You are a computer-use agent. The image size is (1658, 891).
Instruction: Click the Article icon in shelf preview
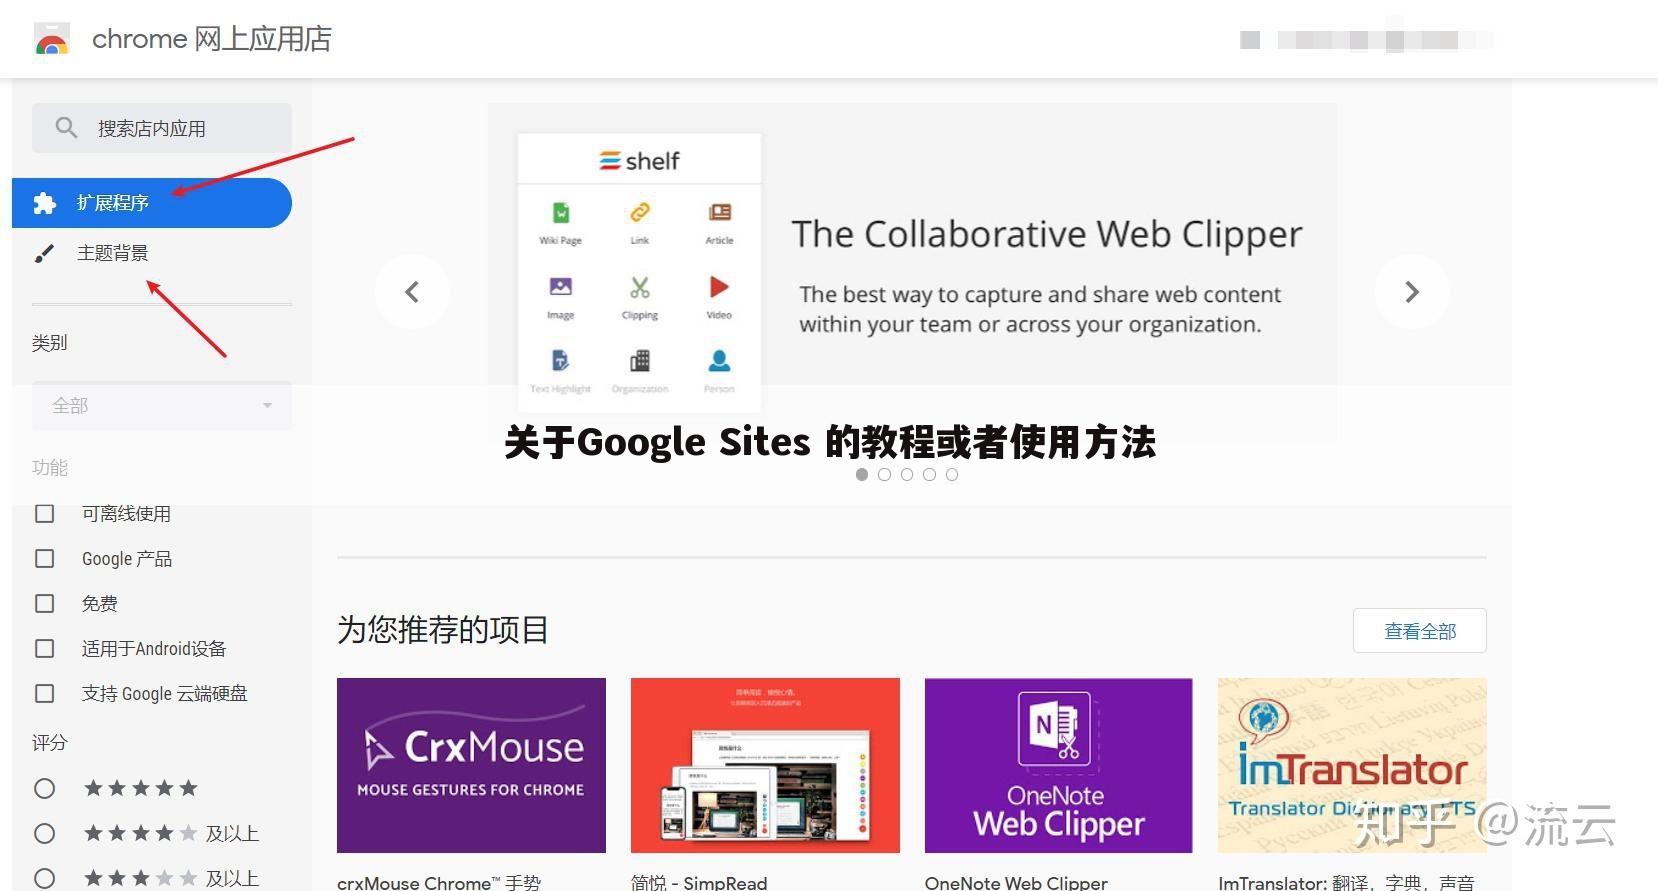tap(720, 212)
